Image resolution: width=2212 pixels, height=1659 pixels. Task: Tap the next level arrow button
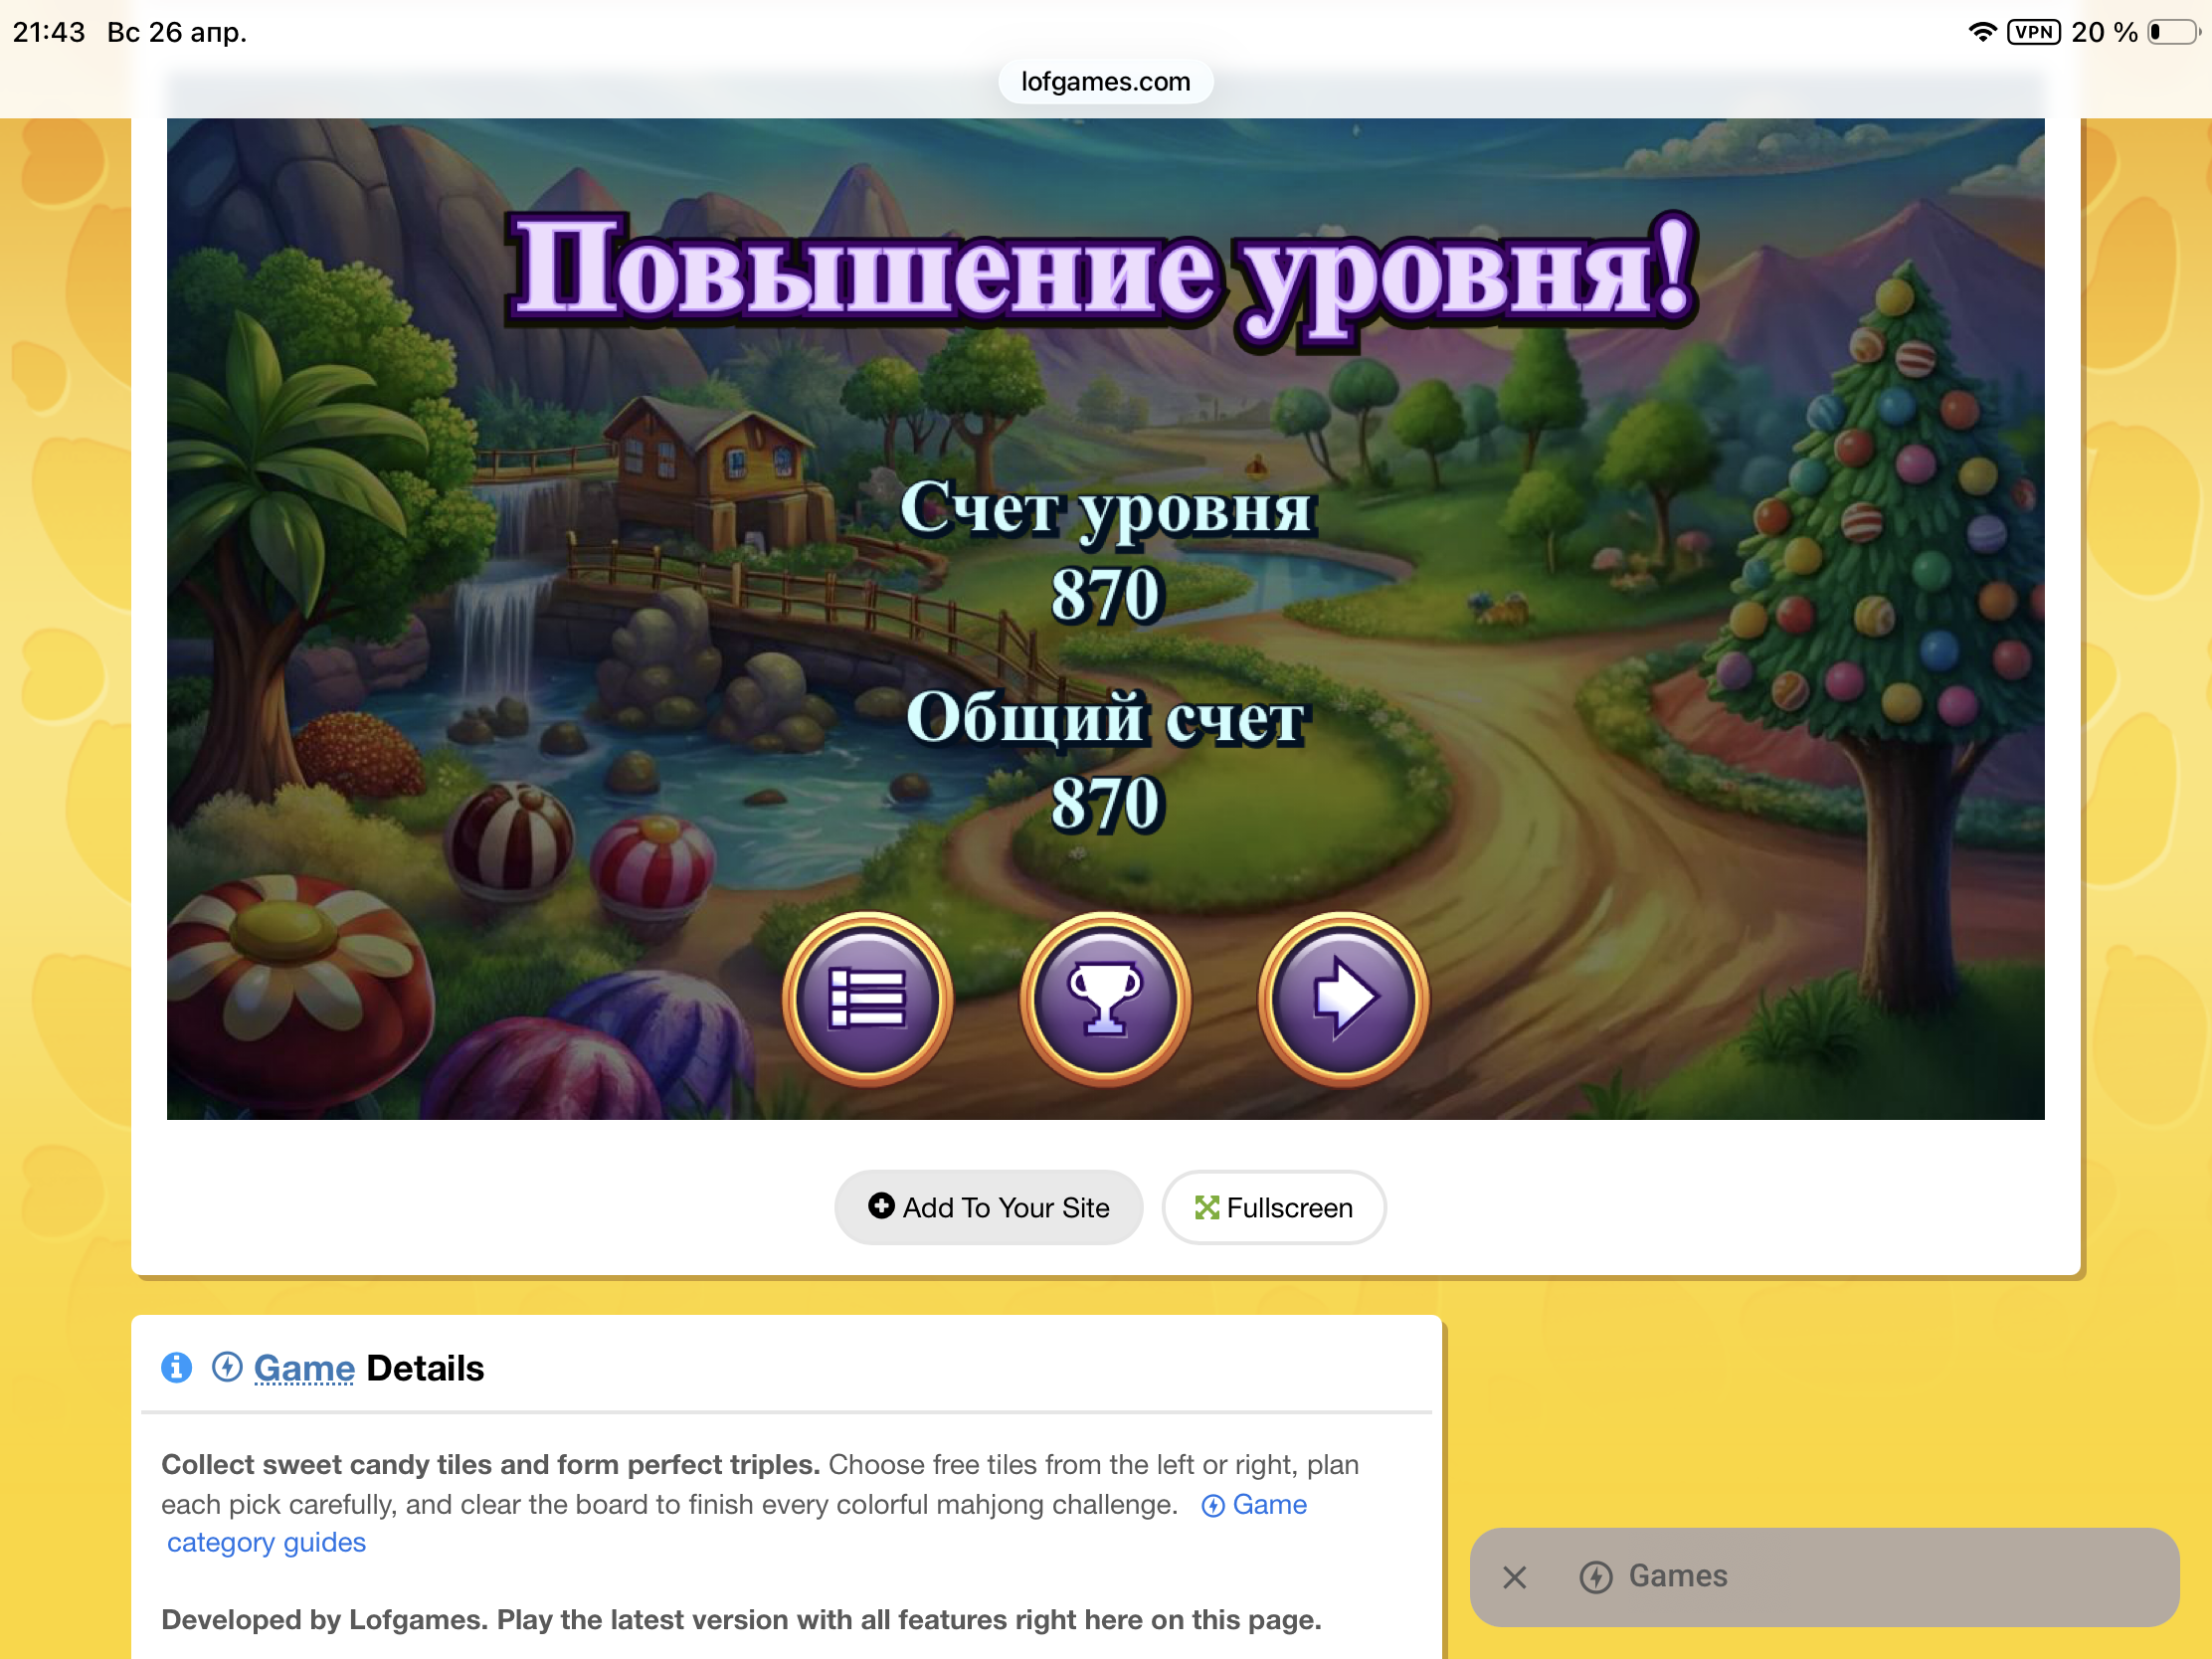pyautogui.click(x=1343, y=997)
